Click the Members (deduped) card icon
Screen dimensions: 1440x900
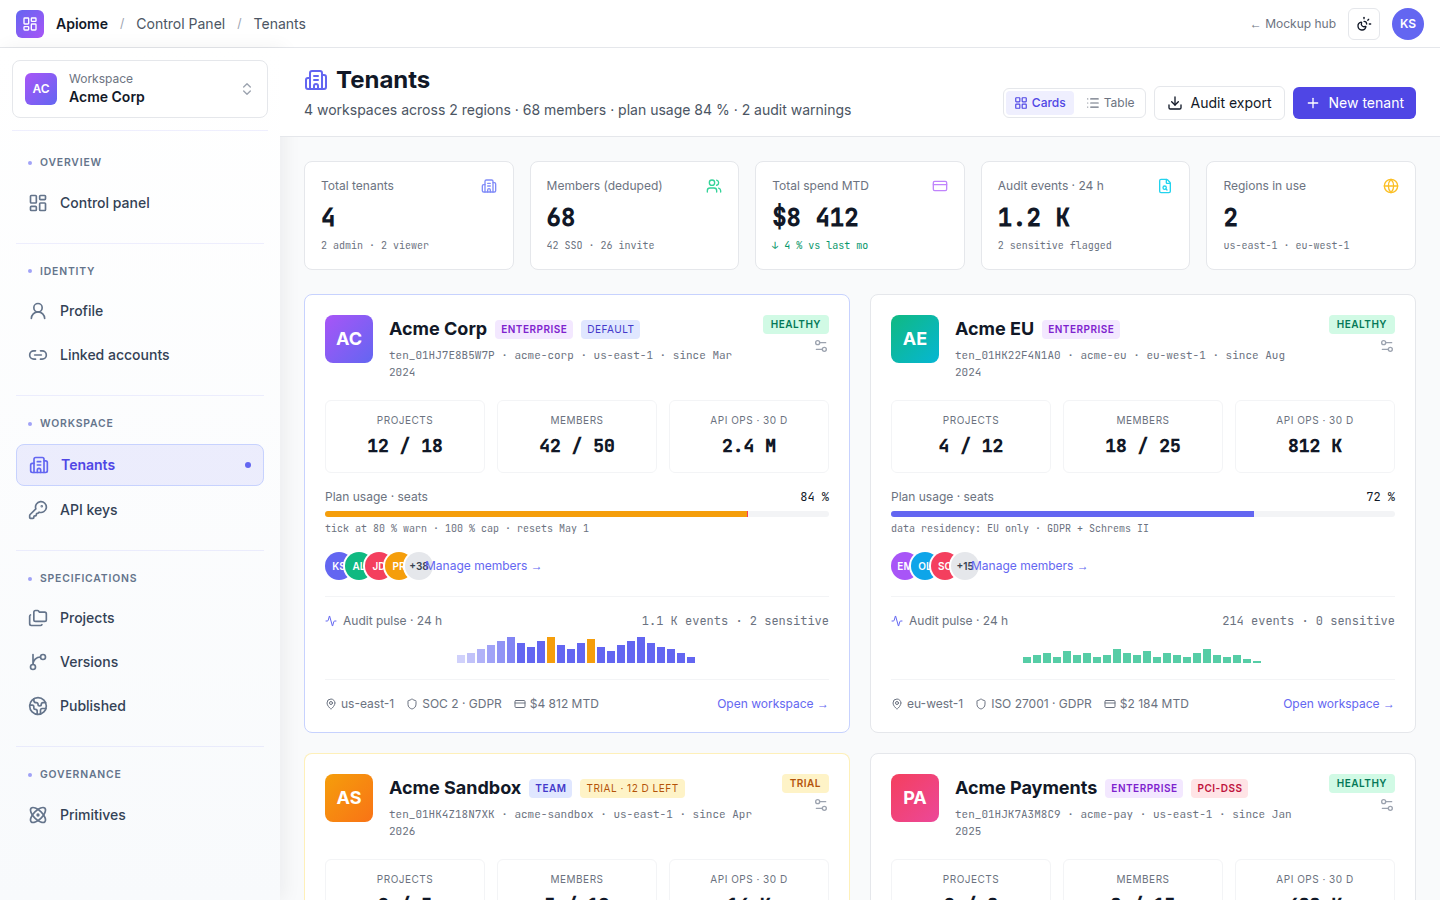click(714, 186)
